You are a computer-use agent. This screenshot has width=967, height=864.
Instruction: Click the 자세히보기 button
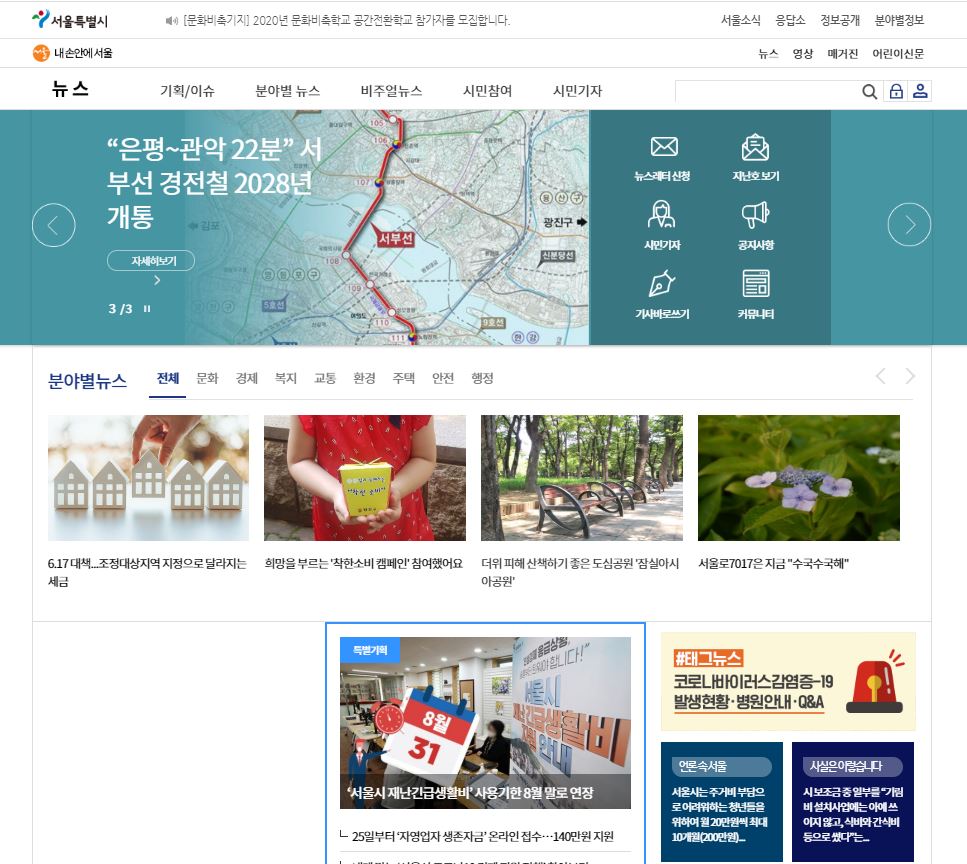click(x=151, y=261)
